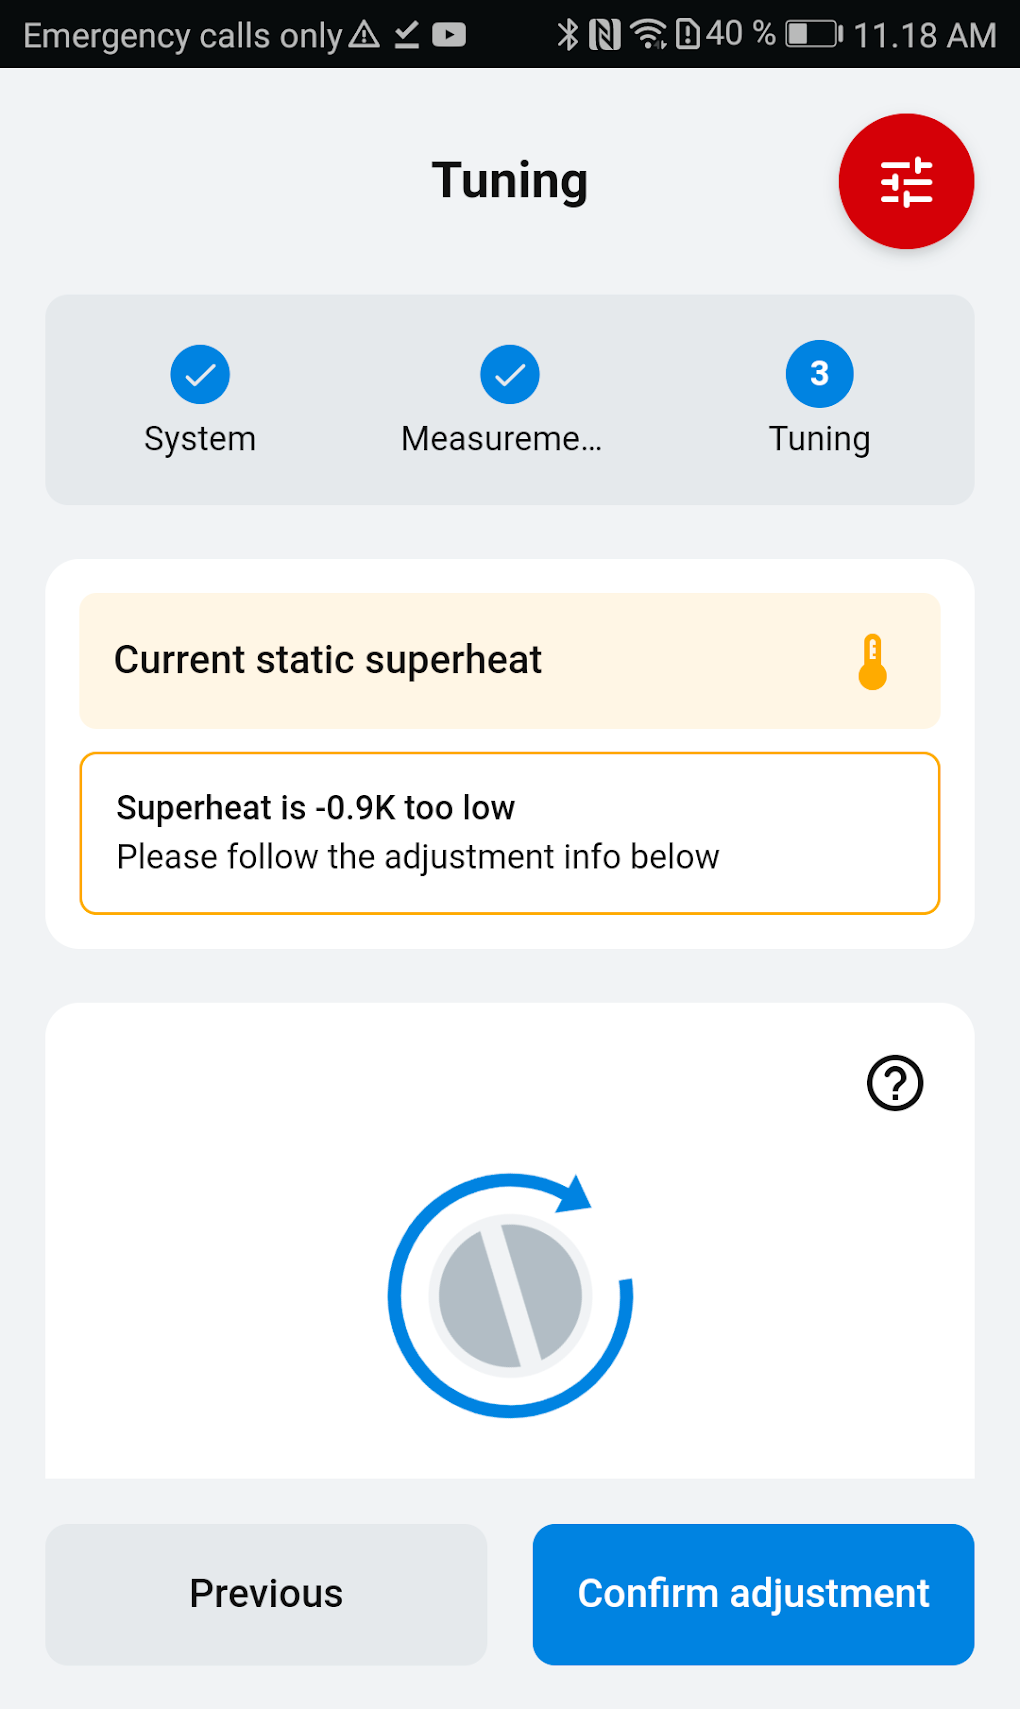Select the Tuning step label

[819, 439]
